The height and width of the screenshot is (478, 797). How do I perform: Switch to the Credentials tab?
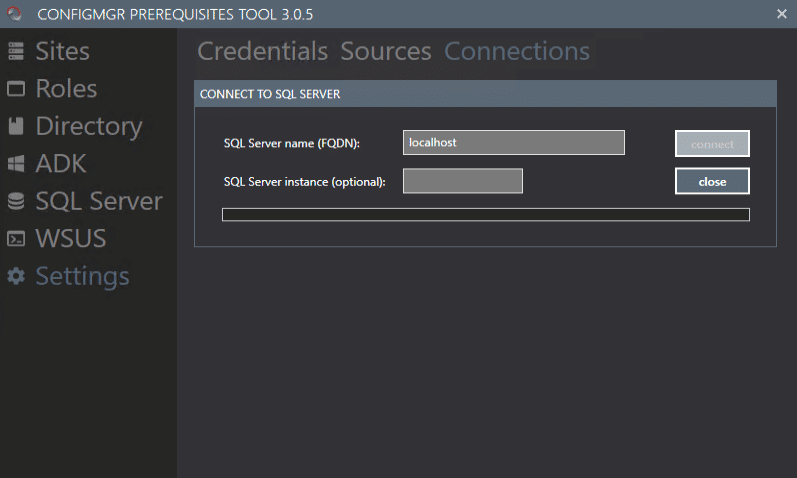262,51
